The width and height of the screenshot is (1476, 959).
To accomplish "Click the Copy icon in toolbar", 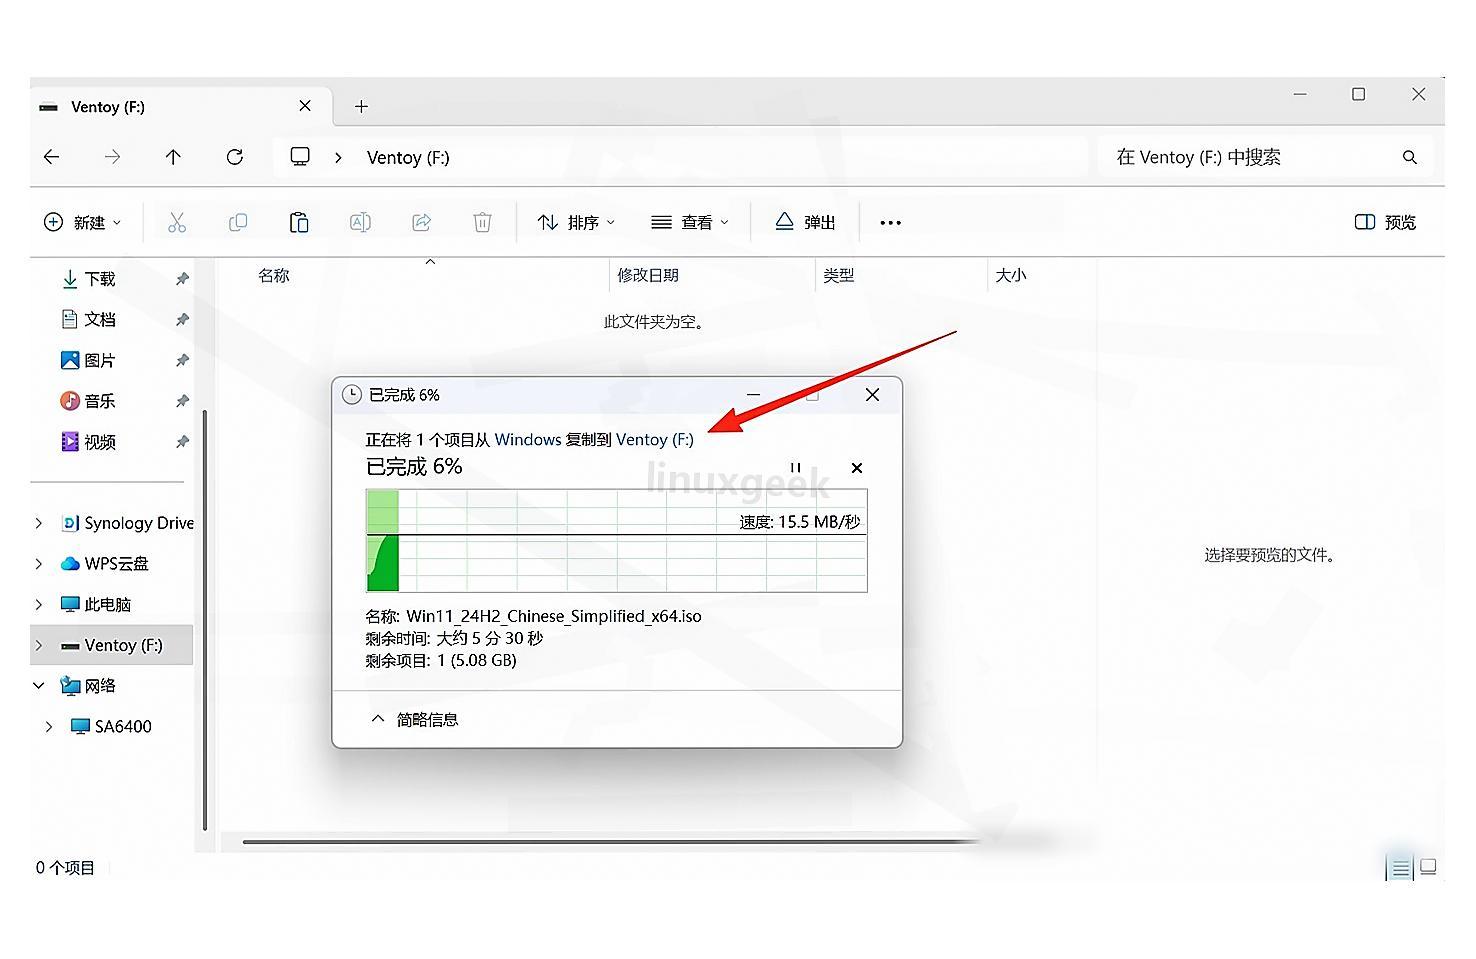I will coord(238,222).
